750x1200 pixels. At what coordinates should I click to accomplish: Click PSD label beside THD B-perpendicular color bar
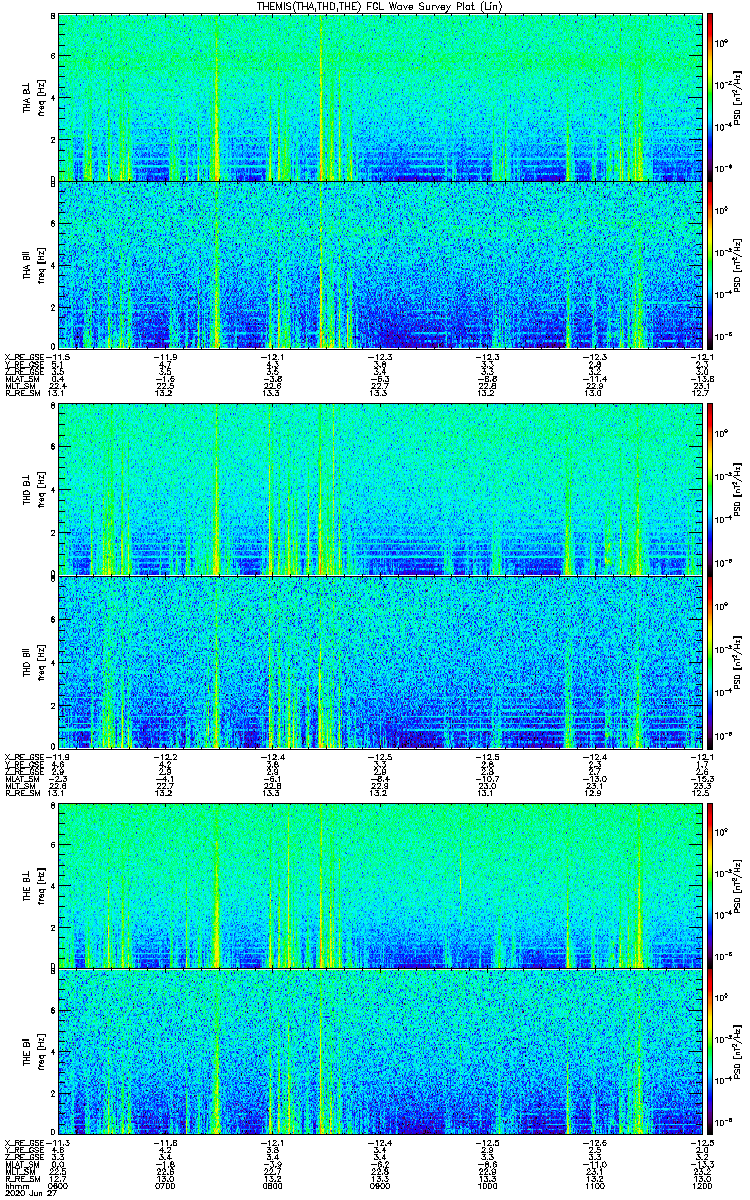tap(738, 489)
